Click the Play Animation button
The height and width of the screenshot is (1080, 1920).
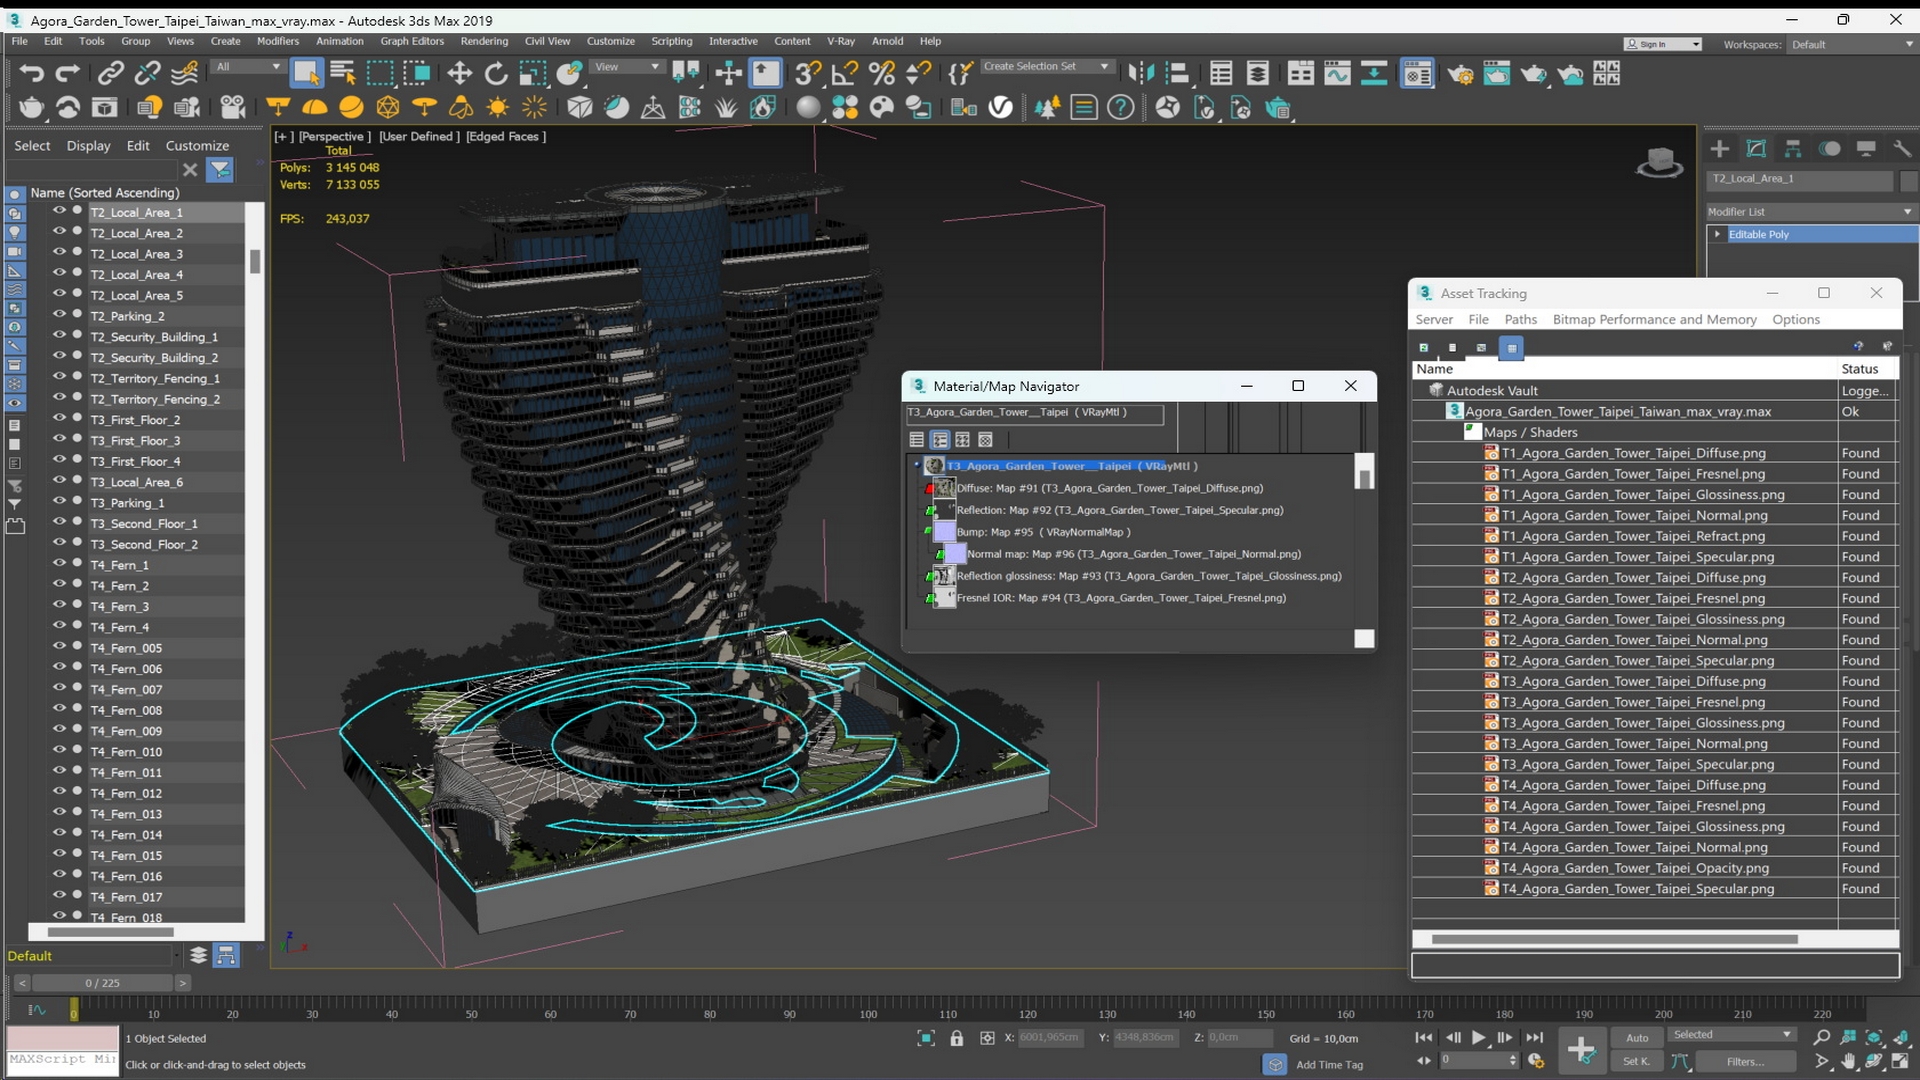point(1479,1038)
